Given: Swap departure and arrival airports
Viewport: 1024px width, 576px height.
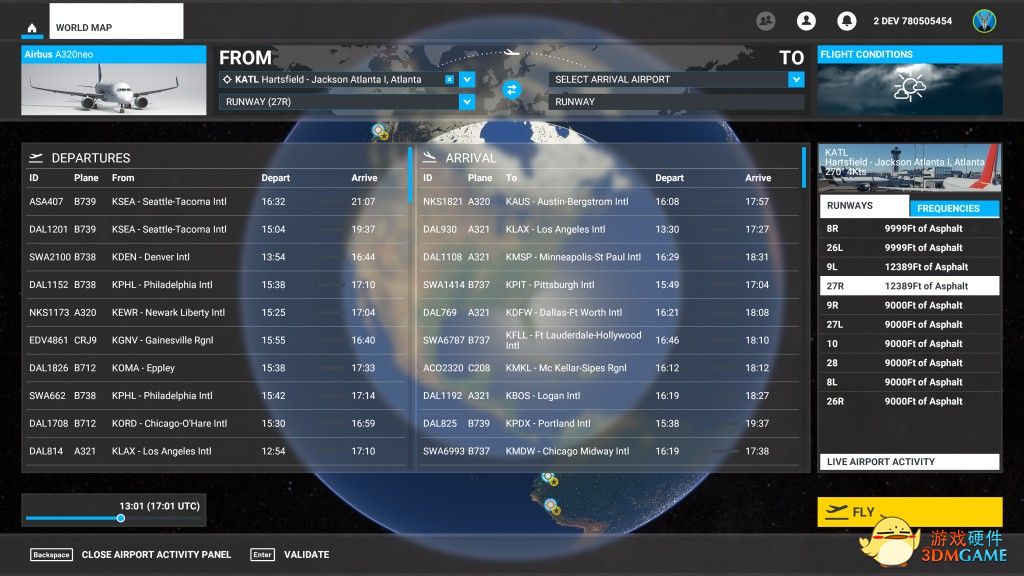Looking at the screenshot, I should point(511,89).
